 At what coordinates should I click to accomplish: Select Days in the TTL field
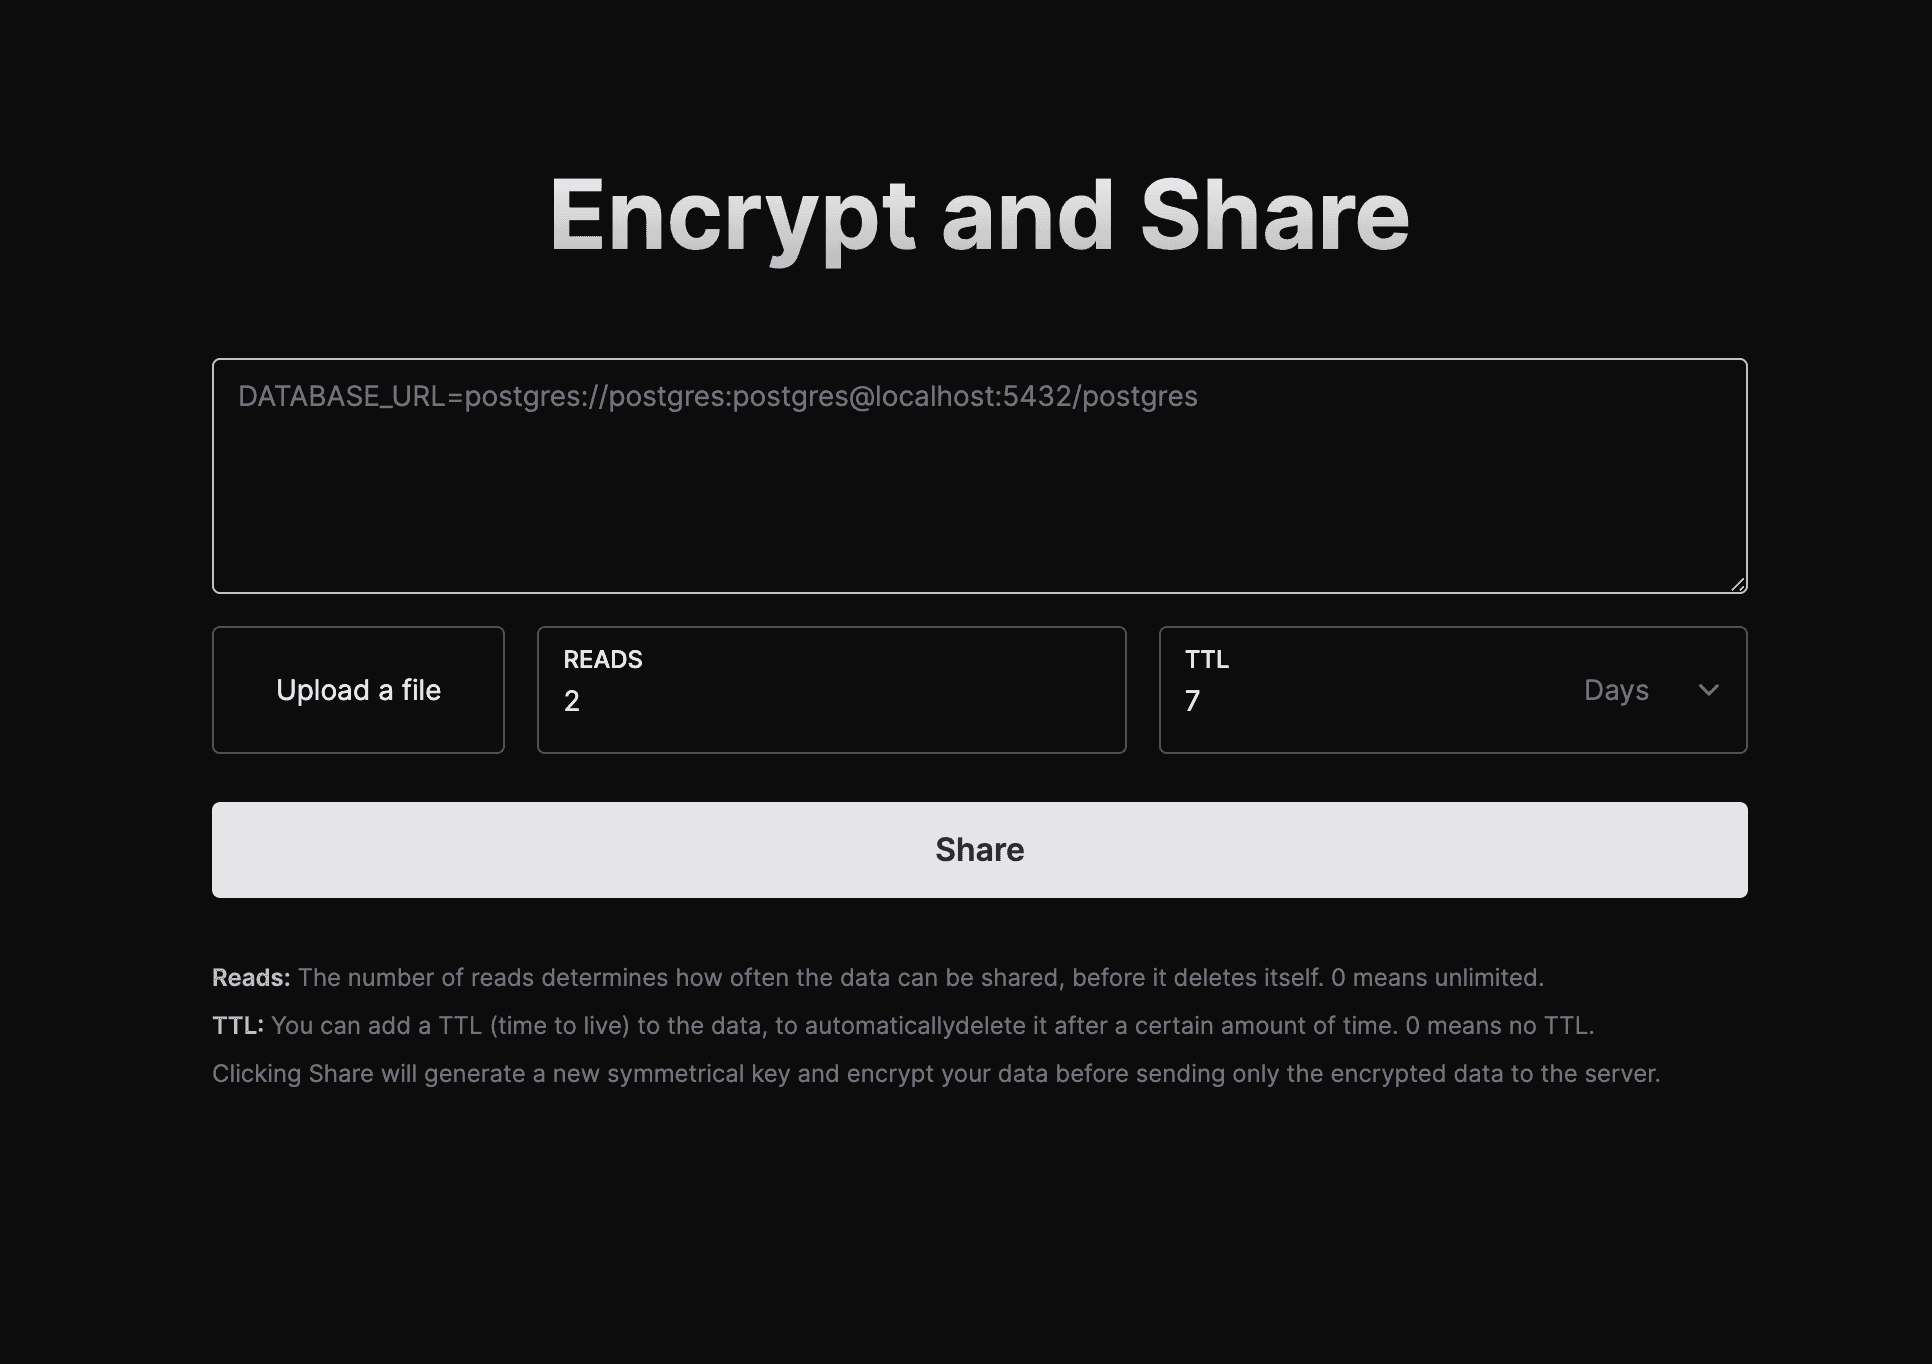(x=1615, y=690)
